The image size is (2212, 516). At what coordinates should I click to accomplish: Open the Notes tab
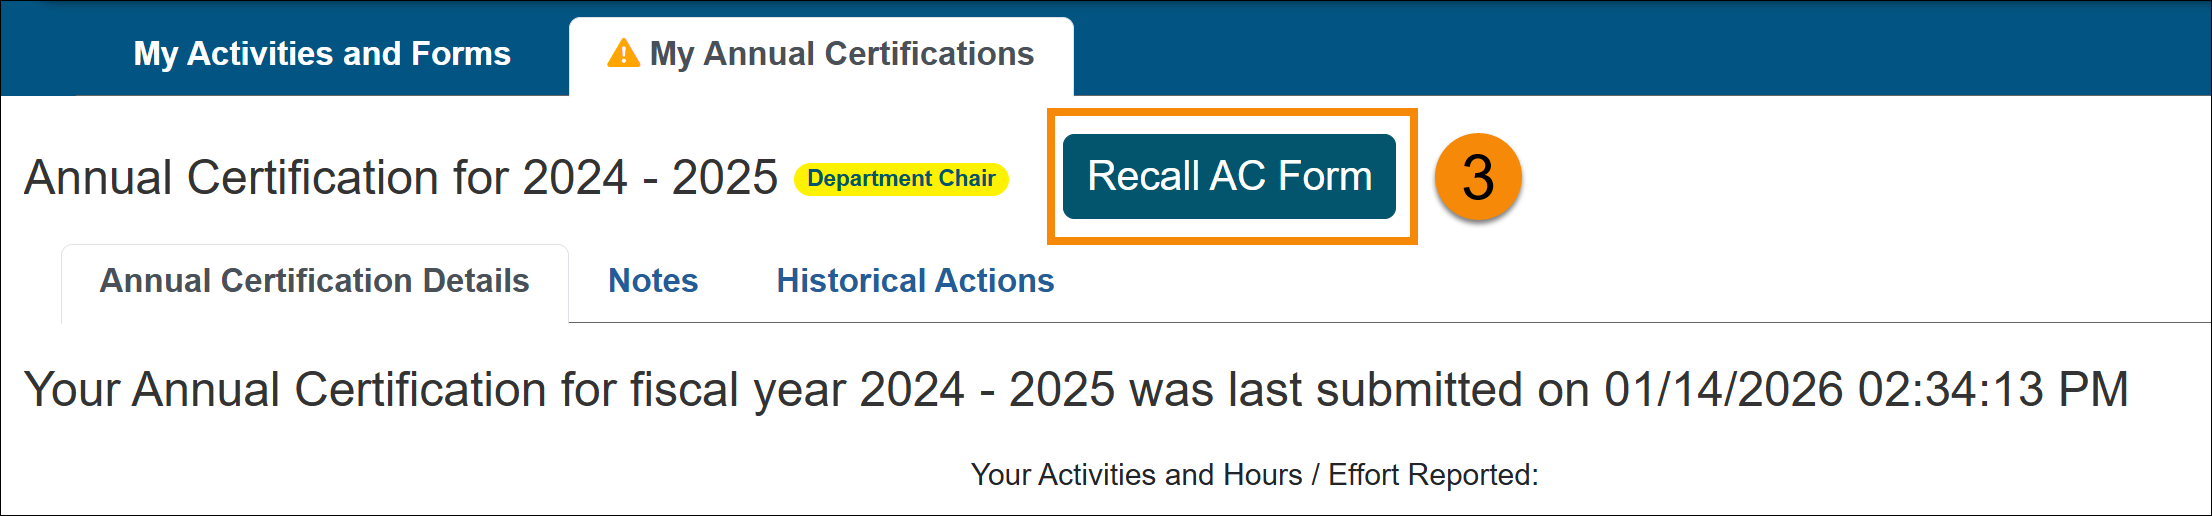click(x=653, y=281)
